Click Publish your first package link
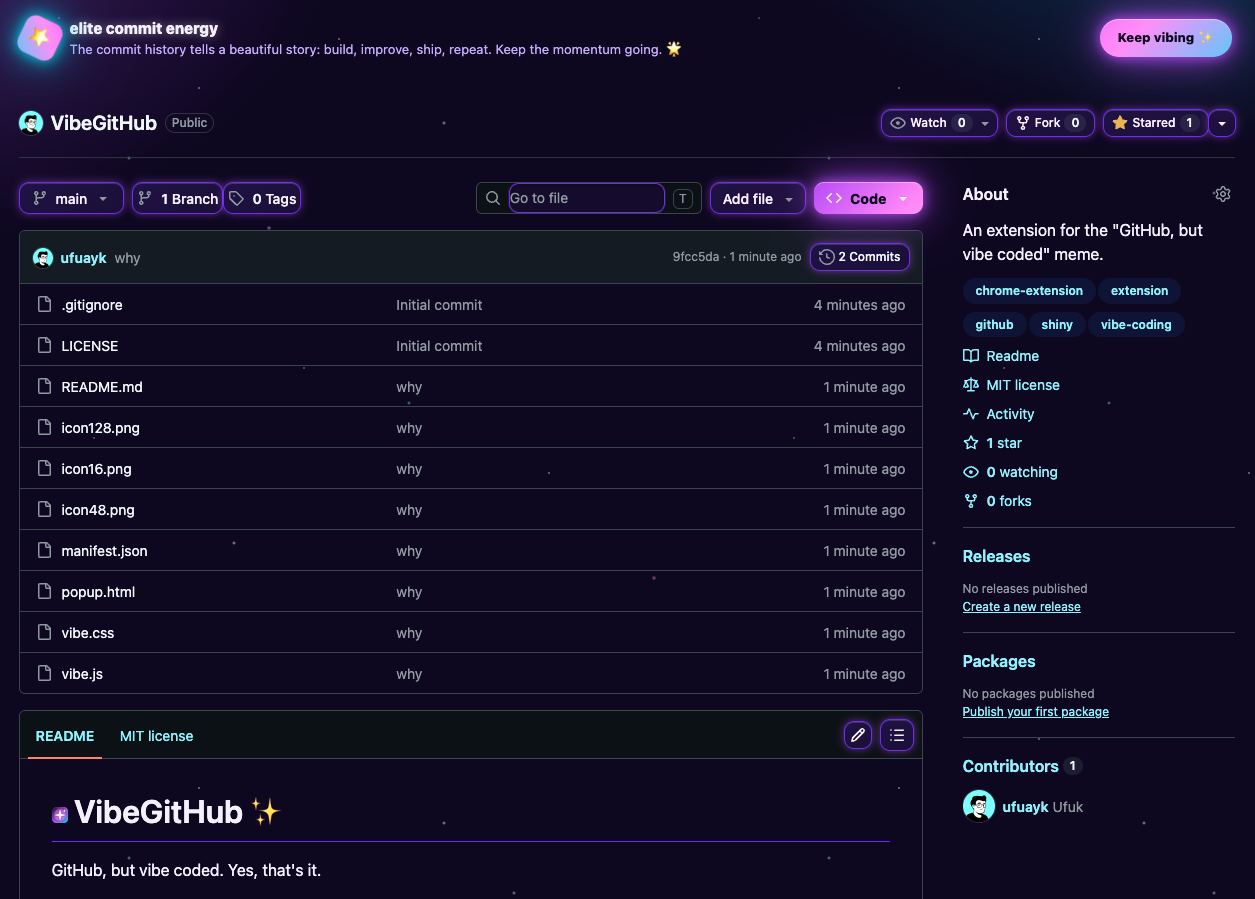 (1036, 712)
